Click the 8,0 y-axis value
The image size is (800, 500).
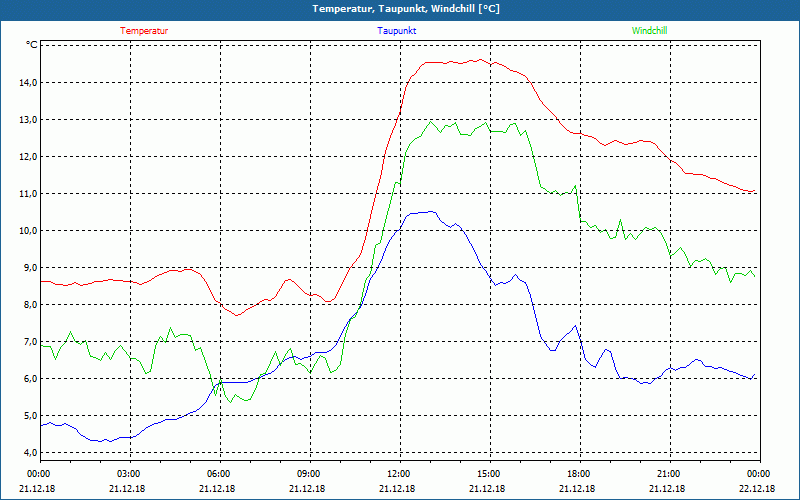point(31,305)
